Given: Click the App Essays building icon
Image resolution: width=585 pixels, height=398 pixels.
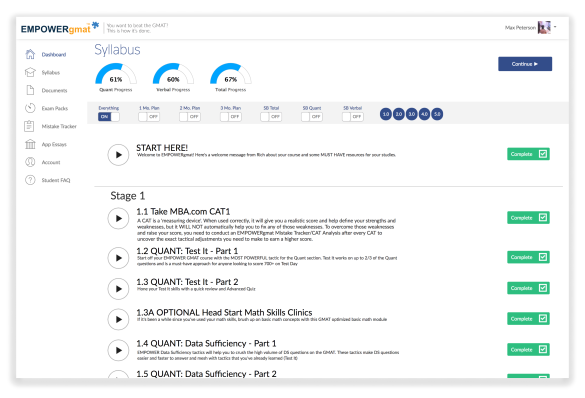Looking at the screenshot, I should (30, 144).
